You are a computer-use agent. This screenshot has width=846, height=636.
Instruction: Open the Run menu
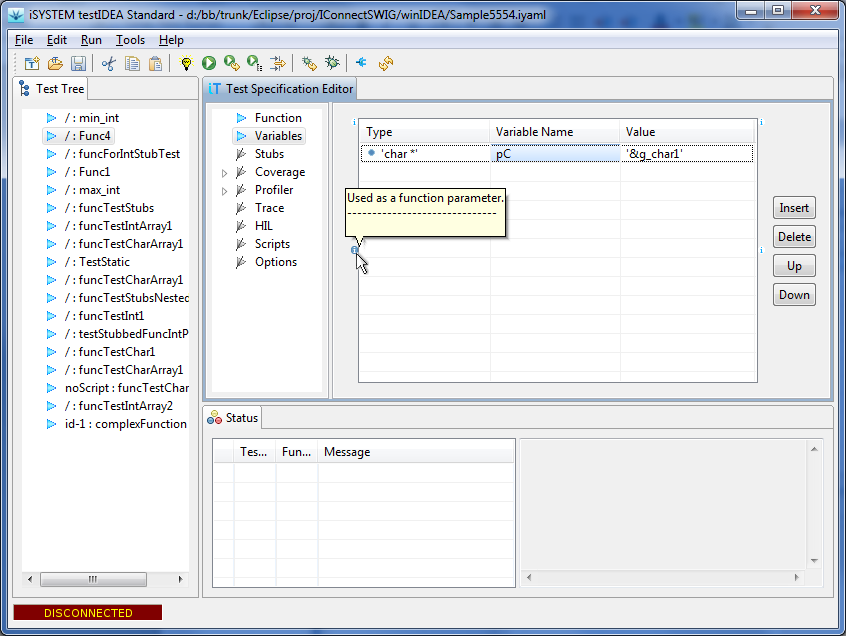(x=91, y=40)
